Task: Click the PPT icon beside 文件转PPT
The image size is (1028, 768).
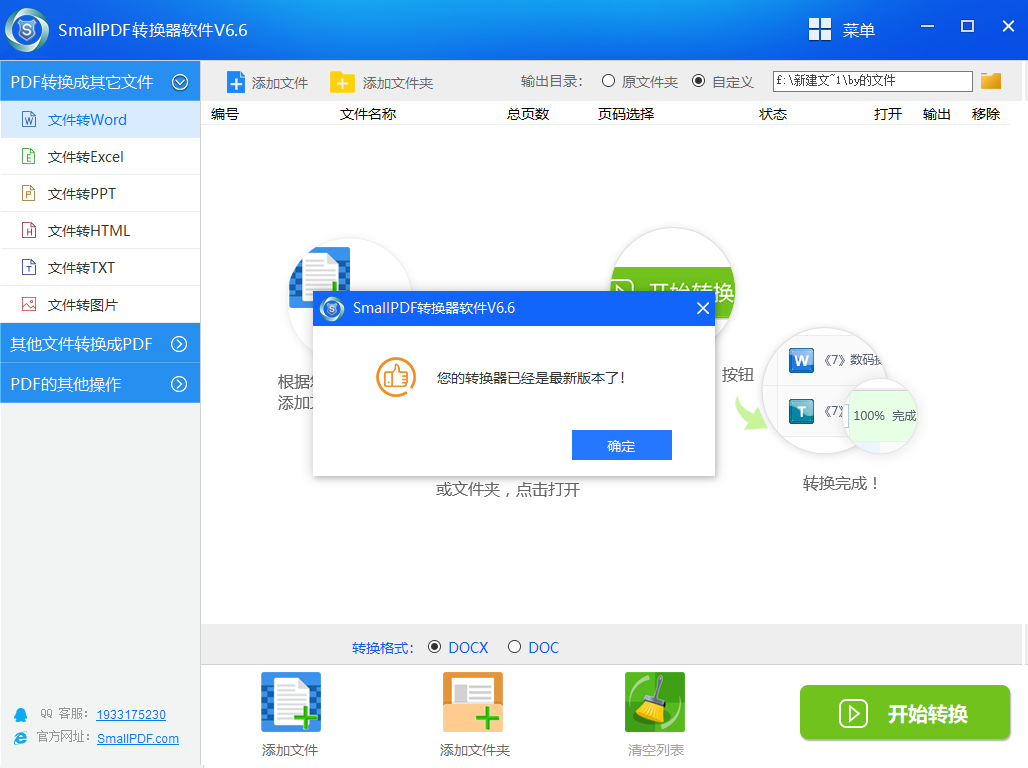Action: coord(29,193)
